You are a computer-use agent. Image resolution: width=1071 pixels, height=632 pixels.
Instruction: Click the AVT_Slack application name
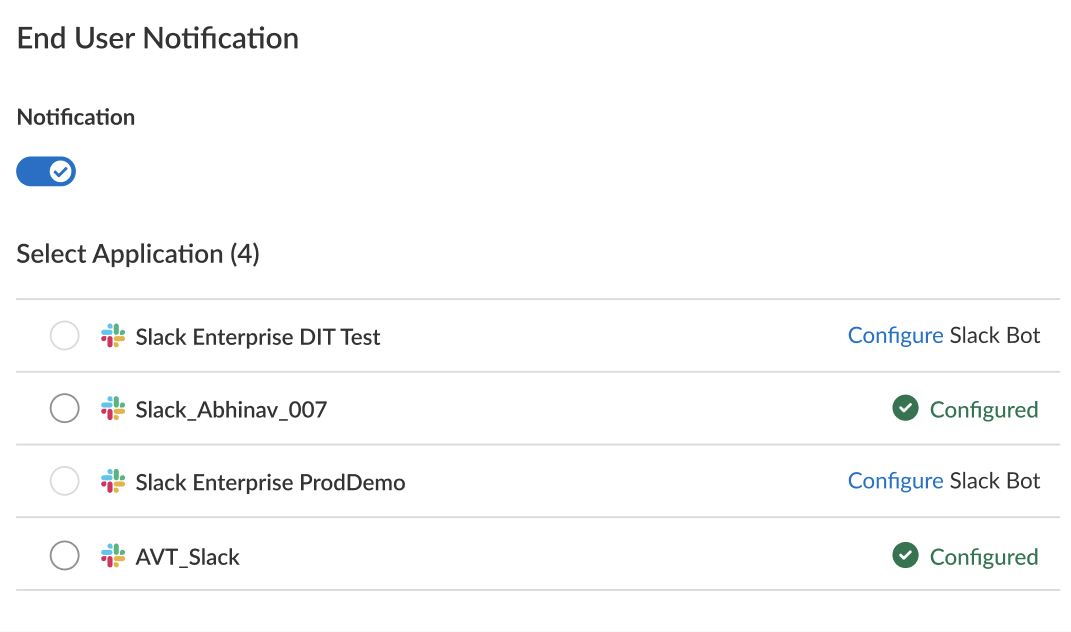[188, 557]
